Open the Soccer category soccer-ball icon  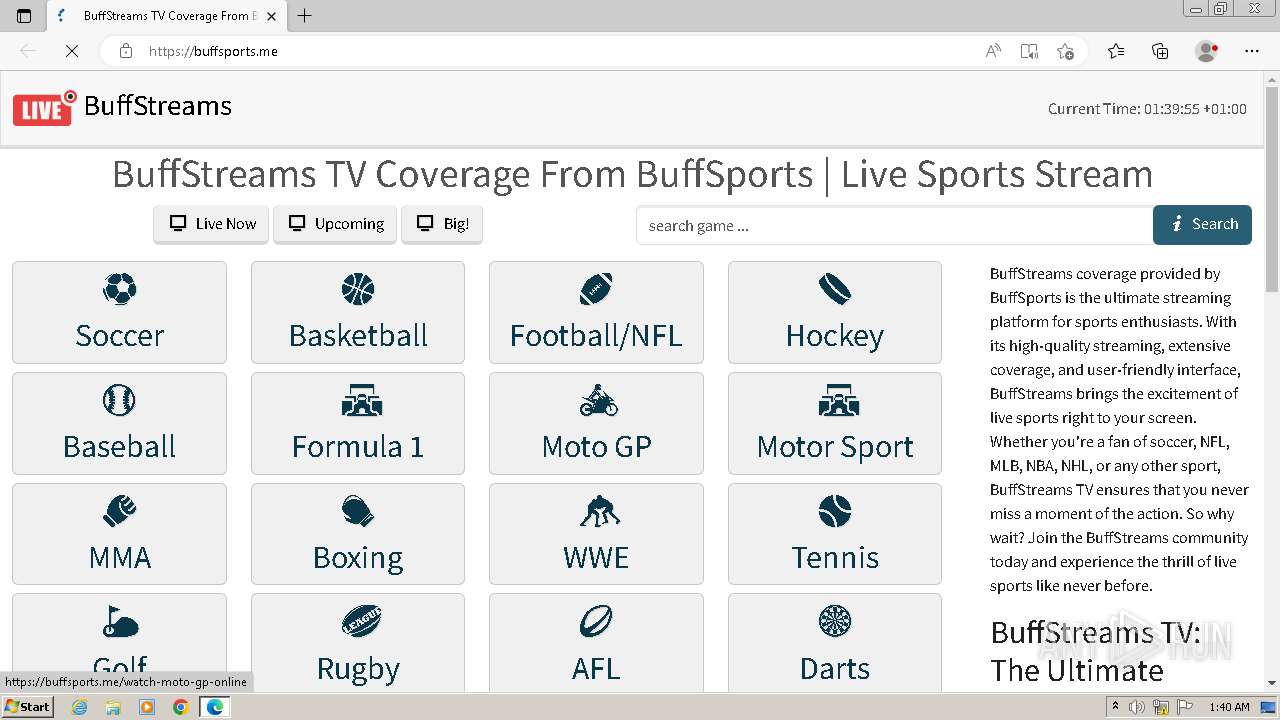119,289
